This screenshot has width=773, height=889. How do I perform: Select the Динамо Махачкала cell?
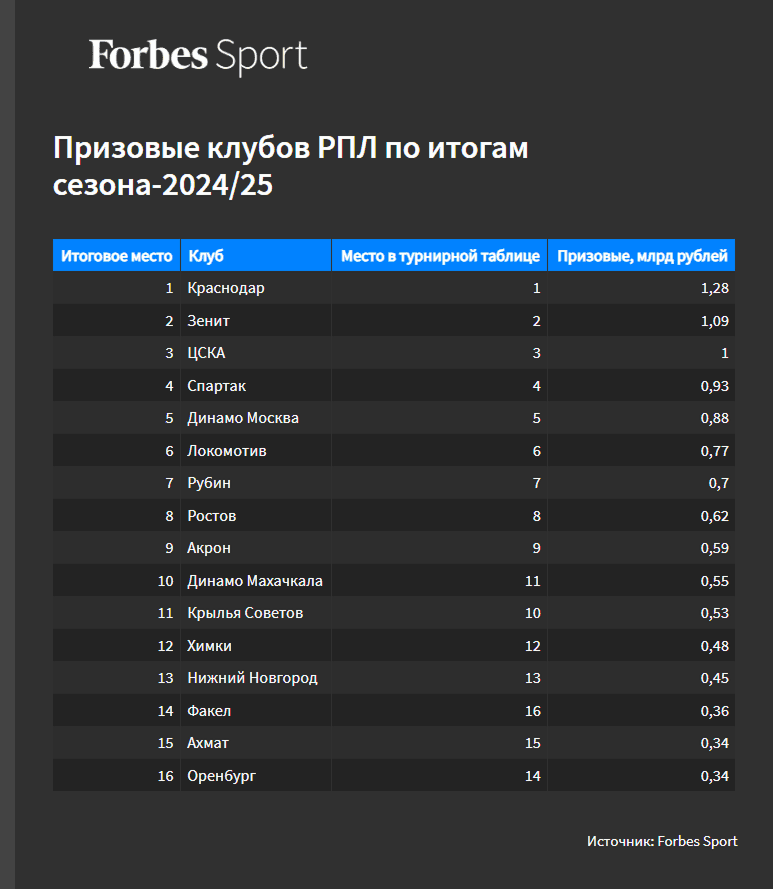[255, 581]
